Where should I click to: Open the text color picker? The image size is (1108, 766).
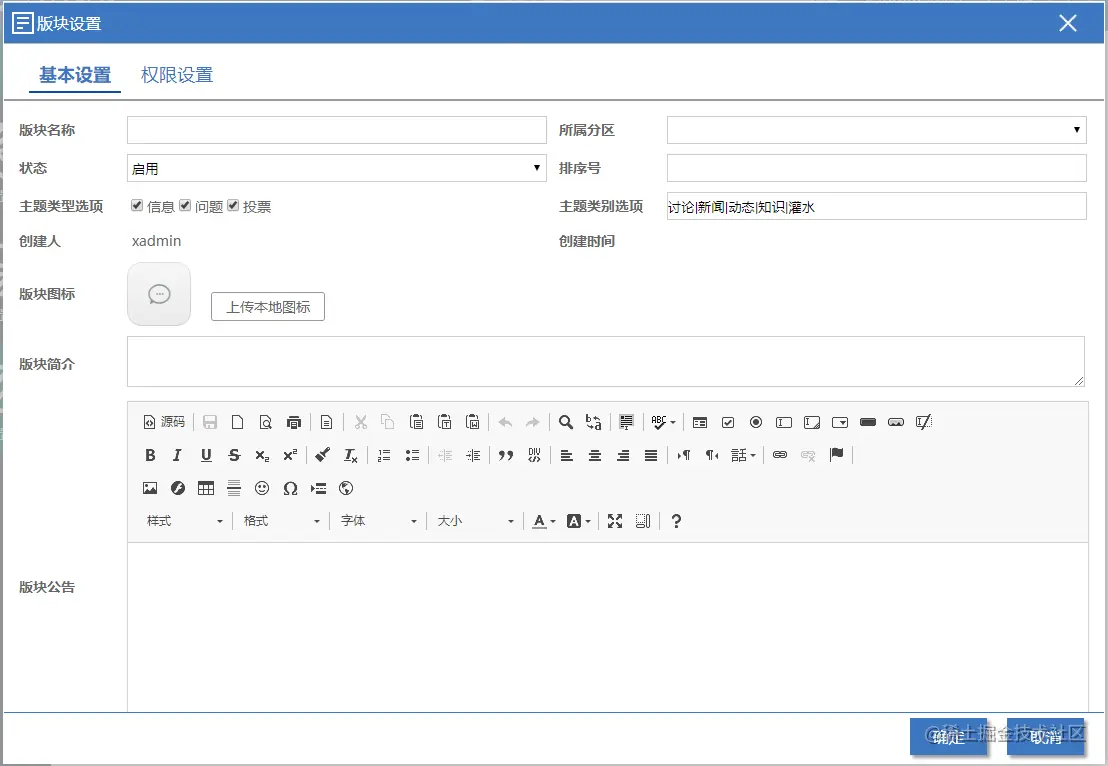tap(543, 522)
